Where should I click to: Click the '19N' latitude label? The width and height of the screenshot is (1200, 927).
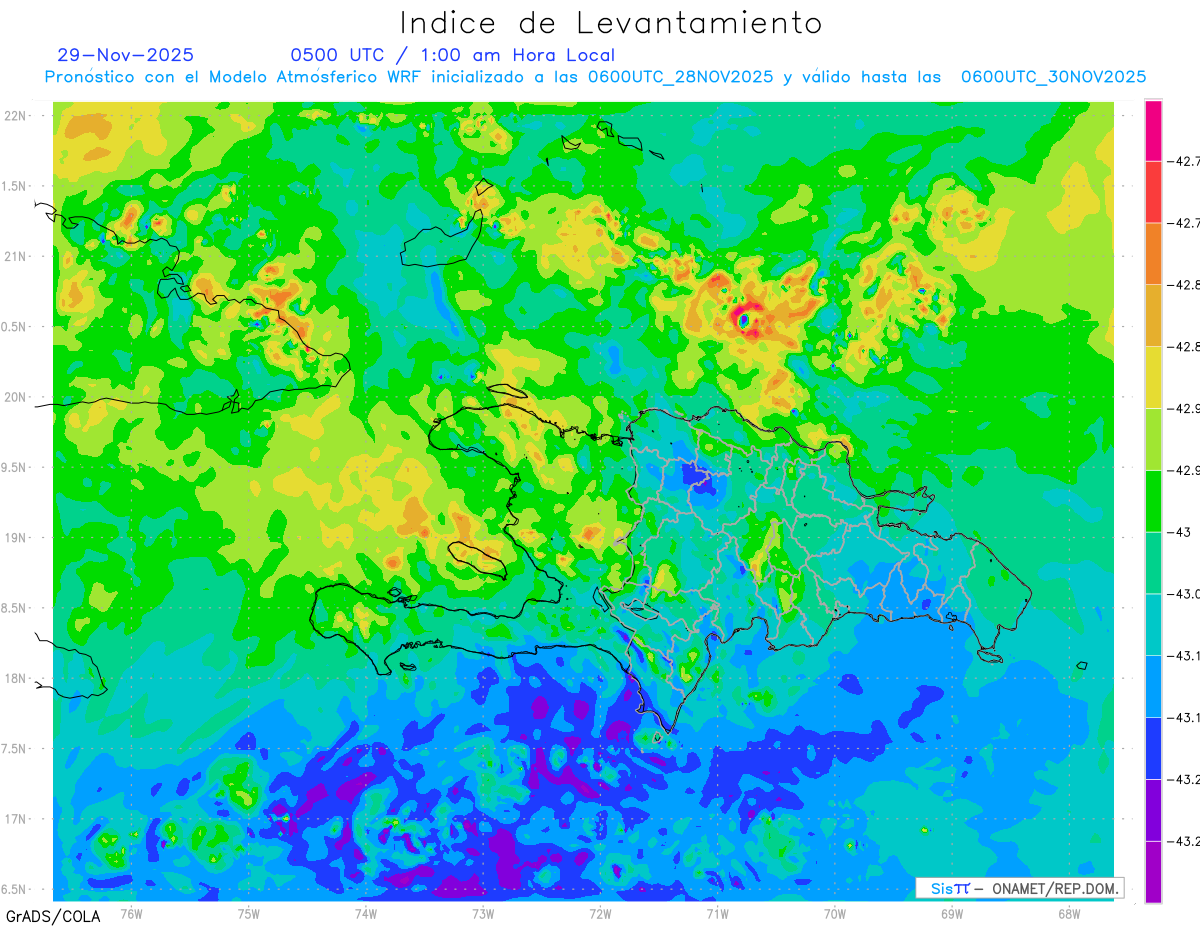click(17, 538)
